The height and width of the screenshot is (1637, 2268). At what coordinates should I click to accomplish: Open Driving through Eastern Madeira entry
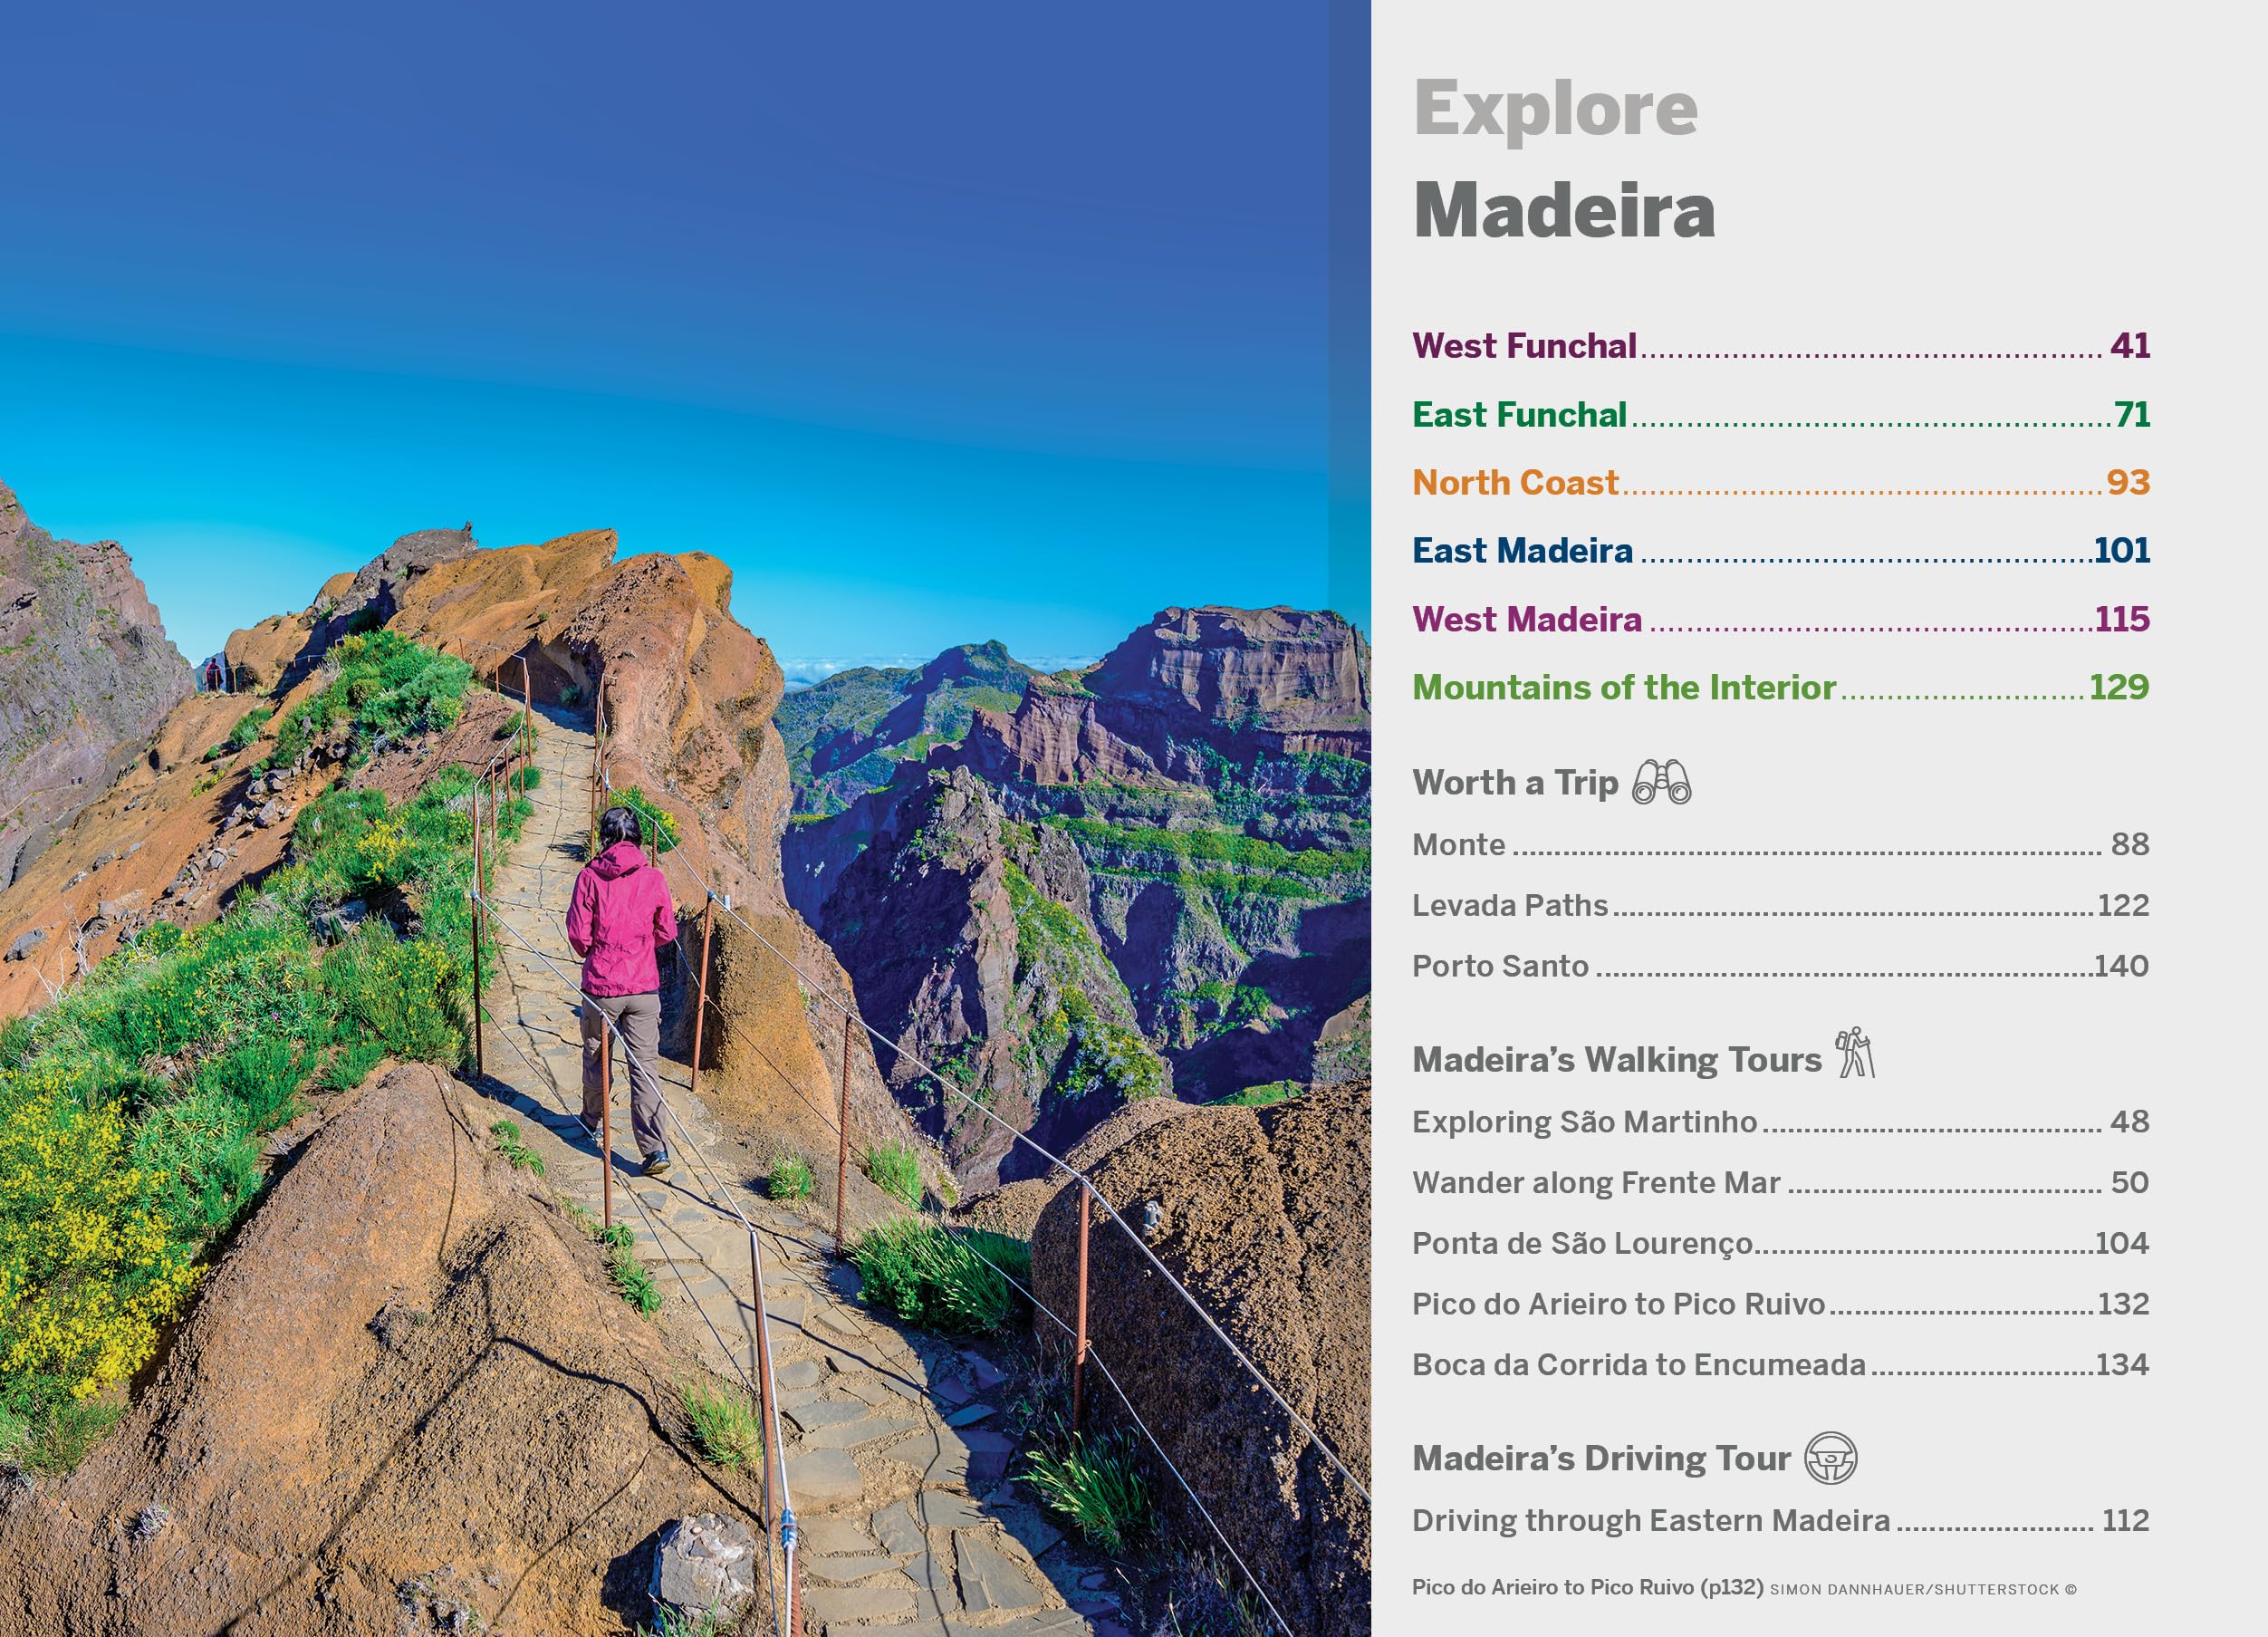pos(1780,1521)
